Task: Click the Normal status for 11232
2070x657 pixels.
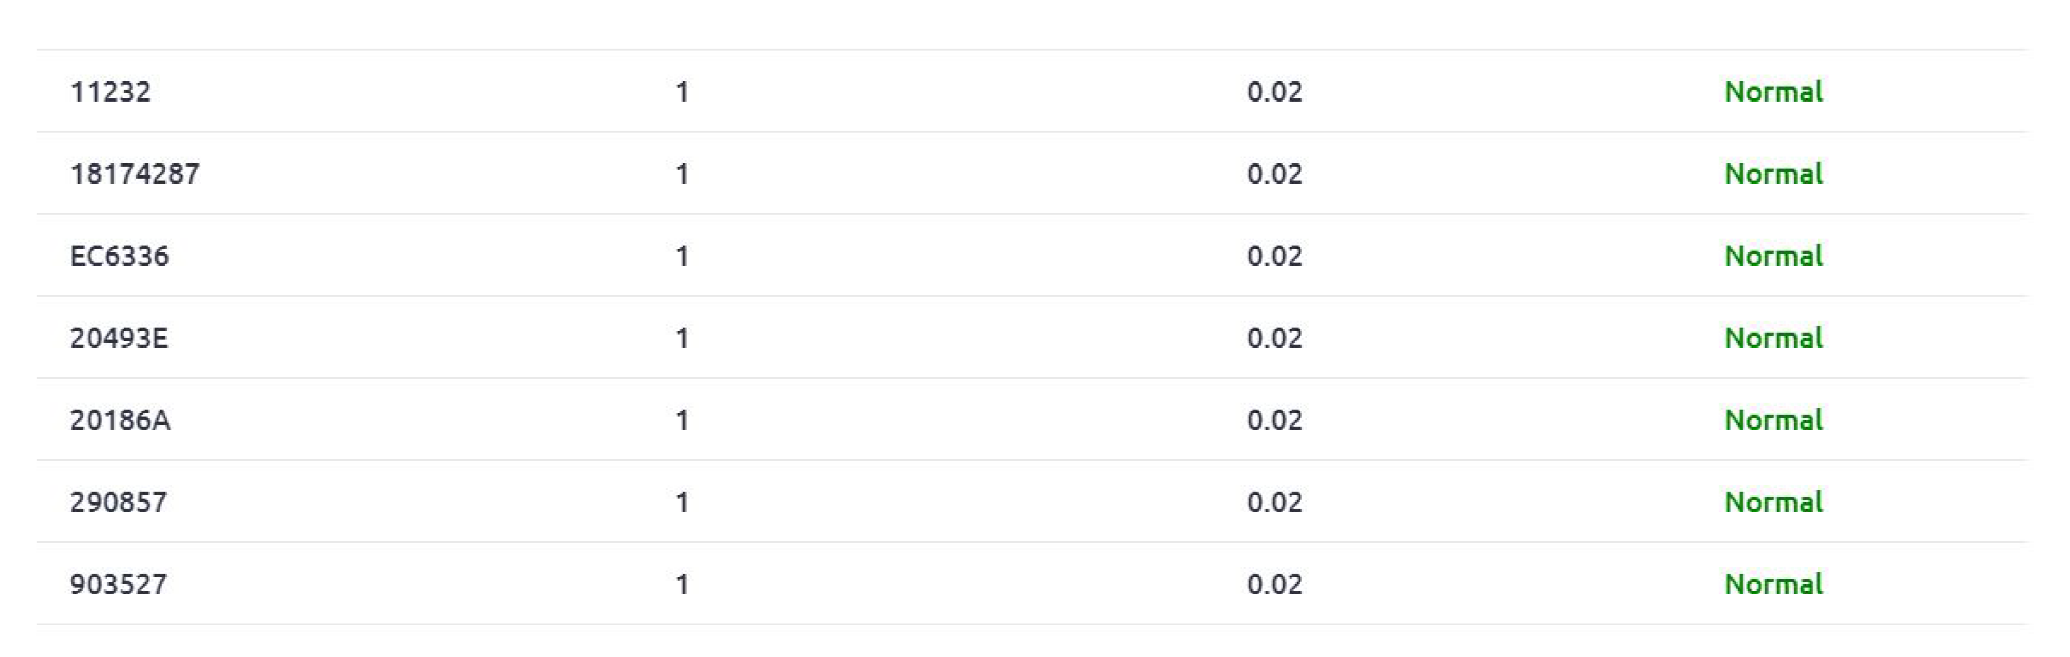Action: (1773, 92)
